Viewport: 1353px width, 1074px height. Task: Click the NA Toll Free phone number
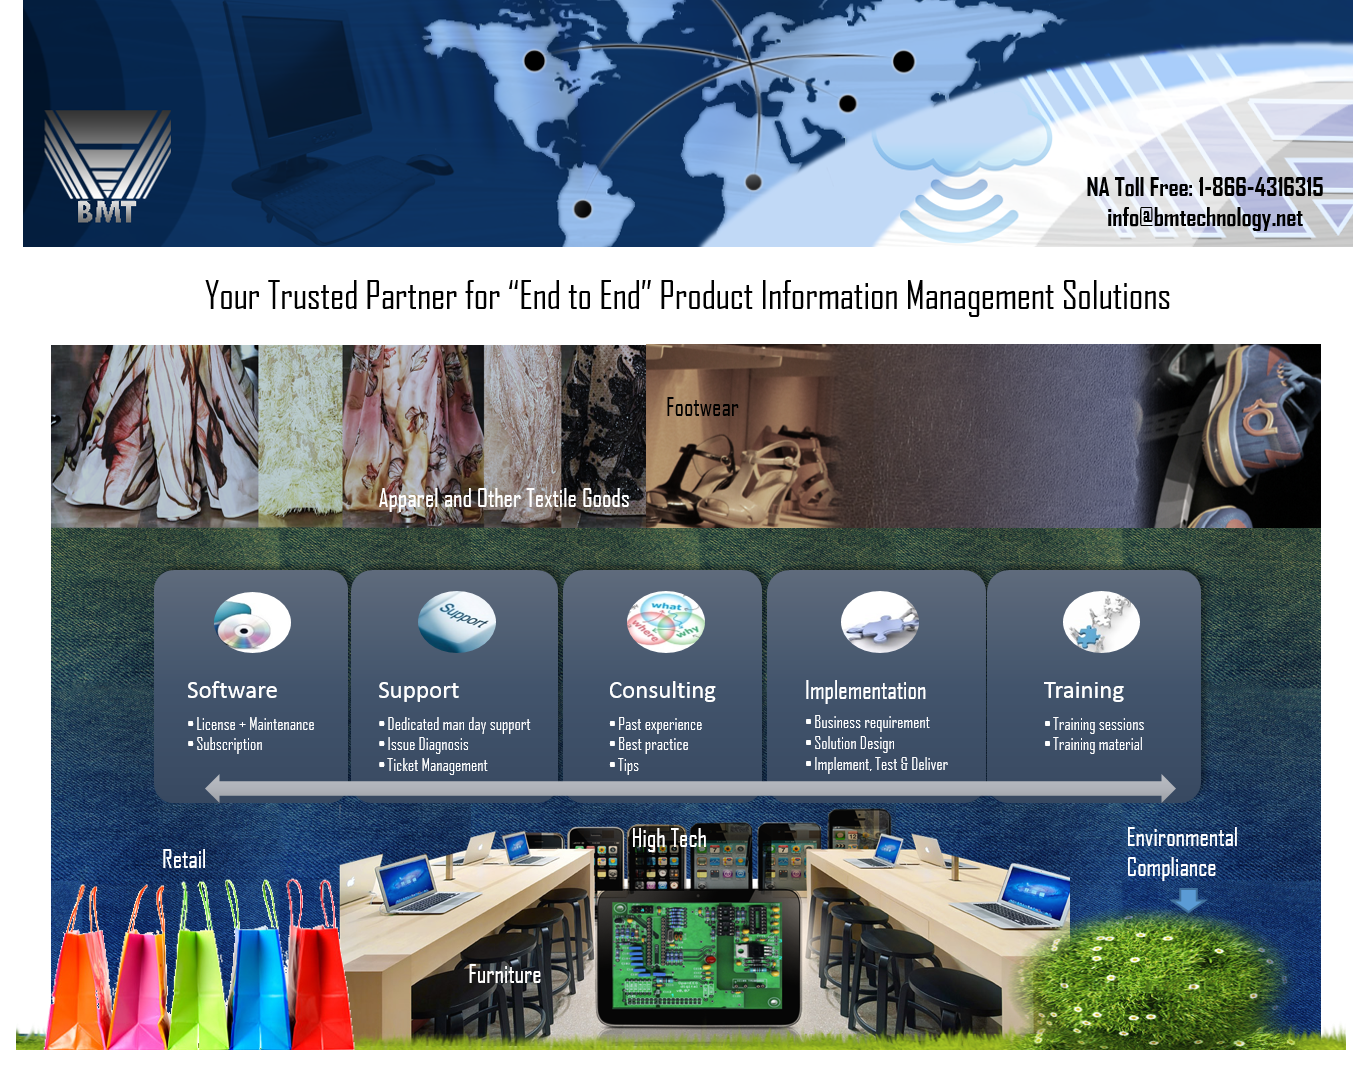coord(1204,187)
